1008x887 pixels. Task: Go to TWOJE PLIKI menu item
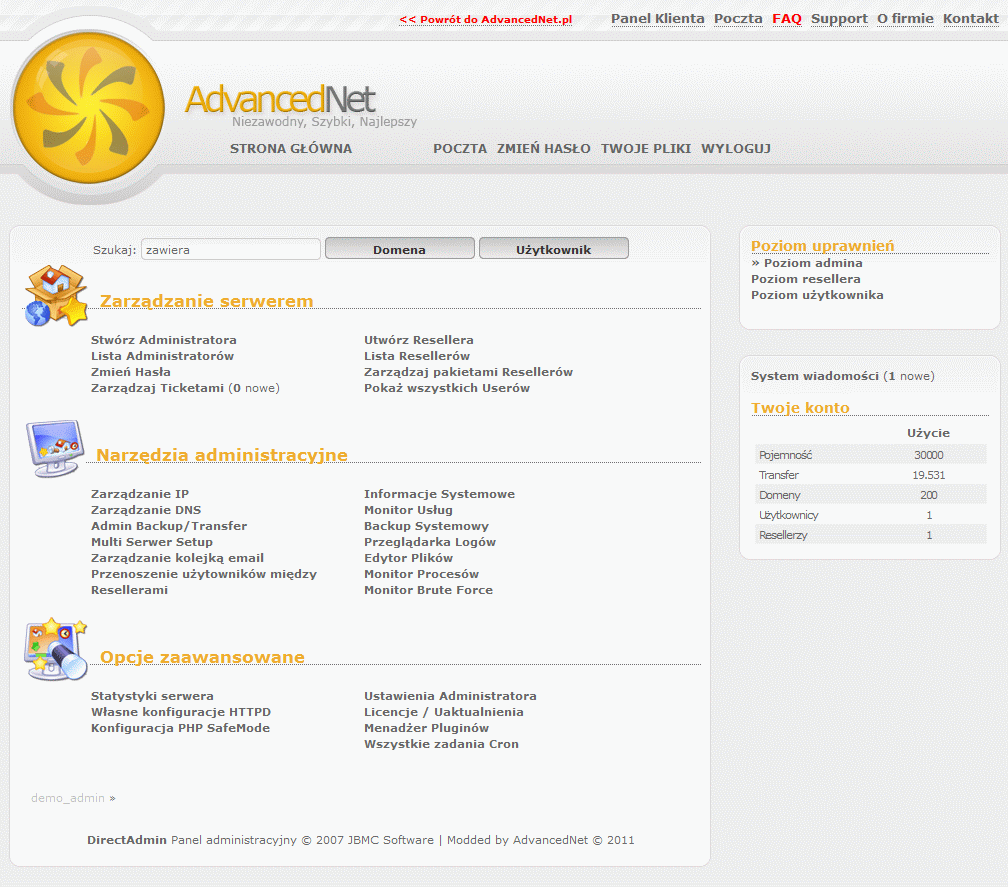pyautogui.click(x=645, y=149)
